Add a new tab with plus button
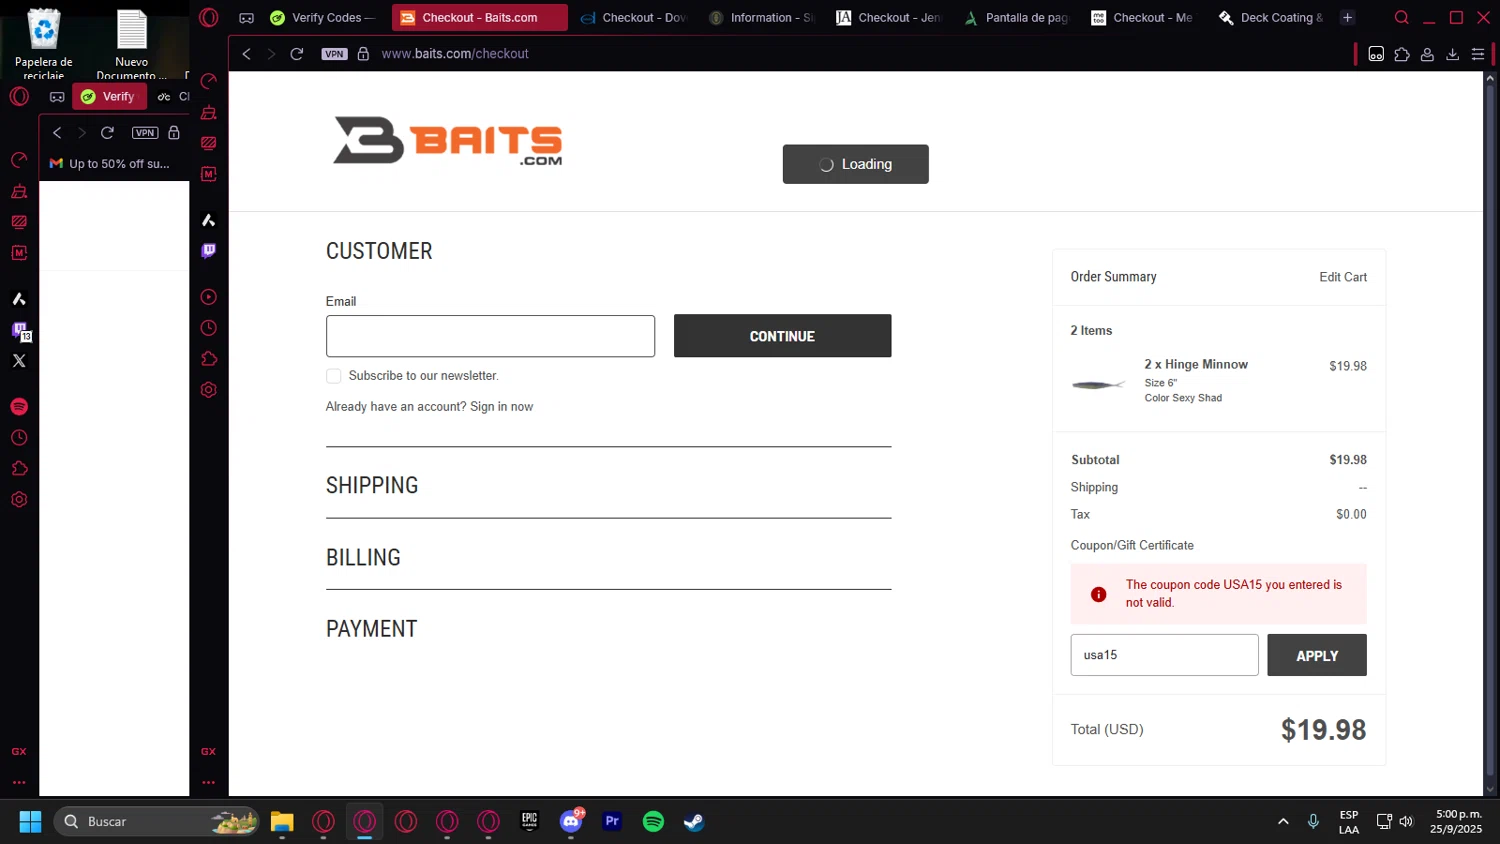The image size is (1500, 844). tap(1347, 17)
